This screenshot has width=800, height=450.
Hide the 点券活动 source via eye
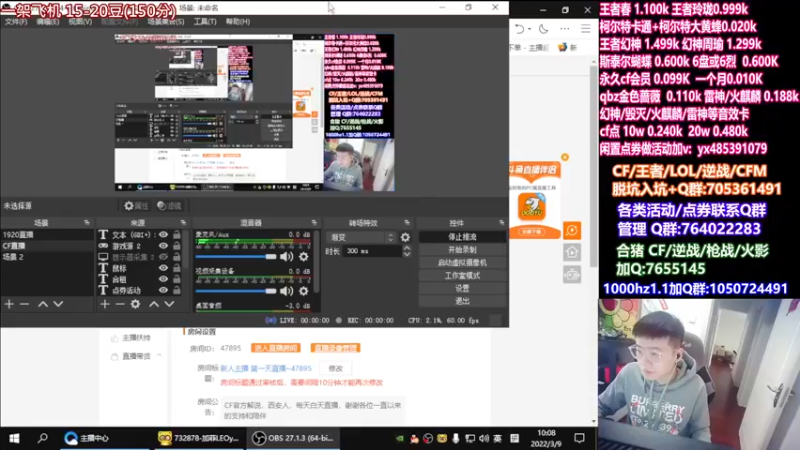coord(163,290)
